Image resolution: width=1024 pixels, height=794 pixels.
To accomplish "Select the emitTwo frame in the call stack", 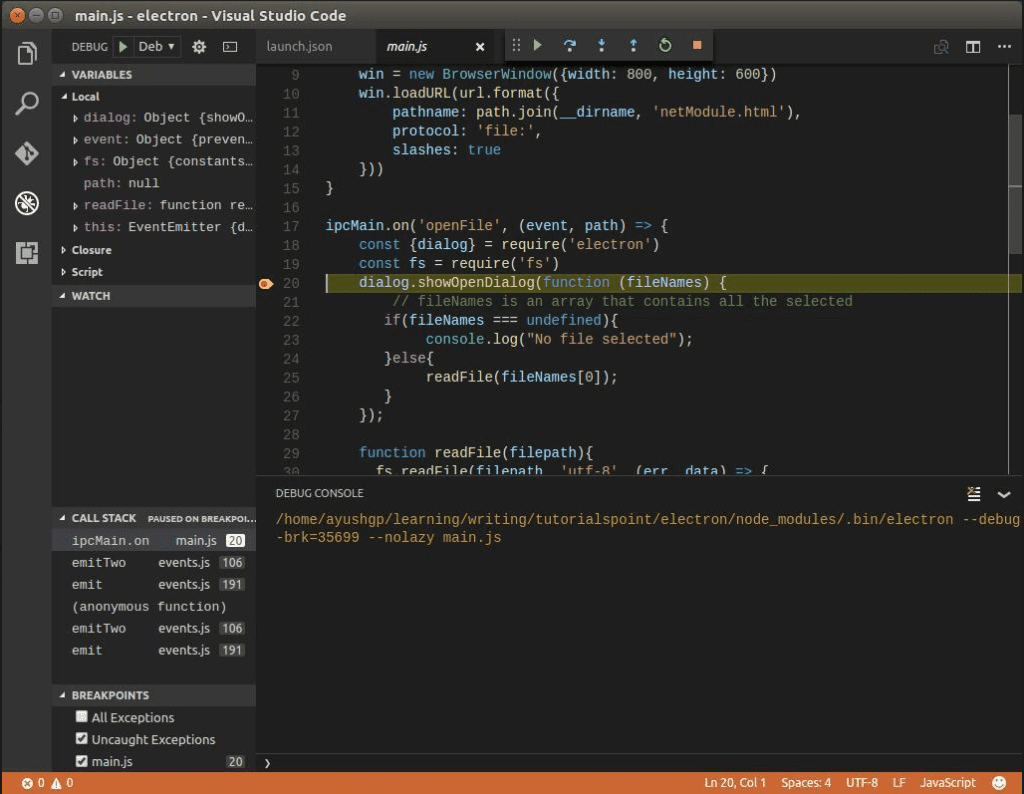I will 100,562.
